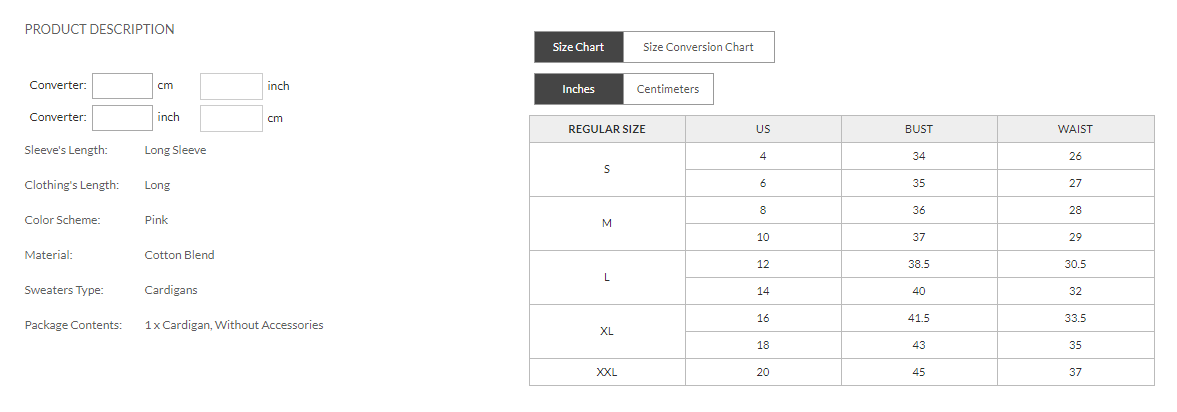Screen dimensions: 1177x412
Task: Click the first converter inch output field
Action: pyautogui.click(x=231, y=86)
